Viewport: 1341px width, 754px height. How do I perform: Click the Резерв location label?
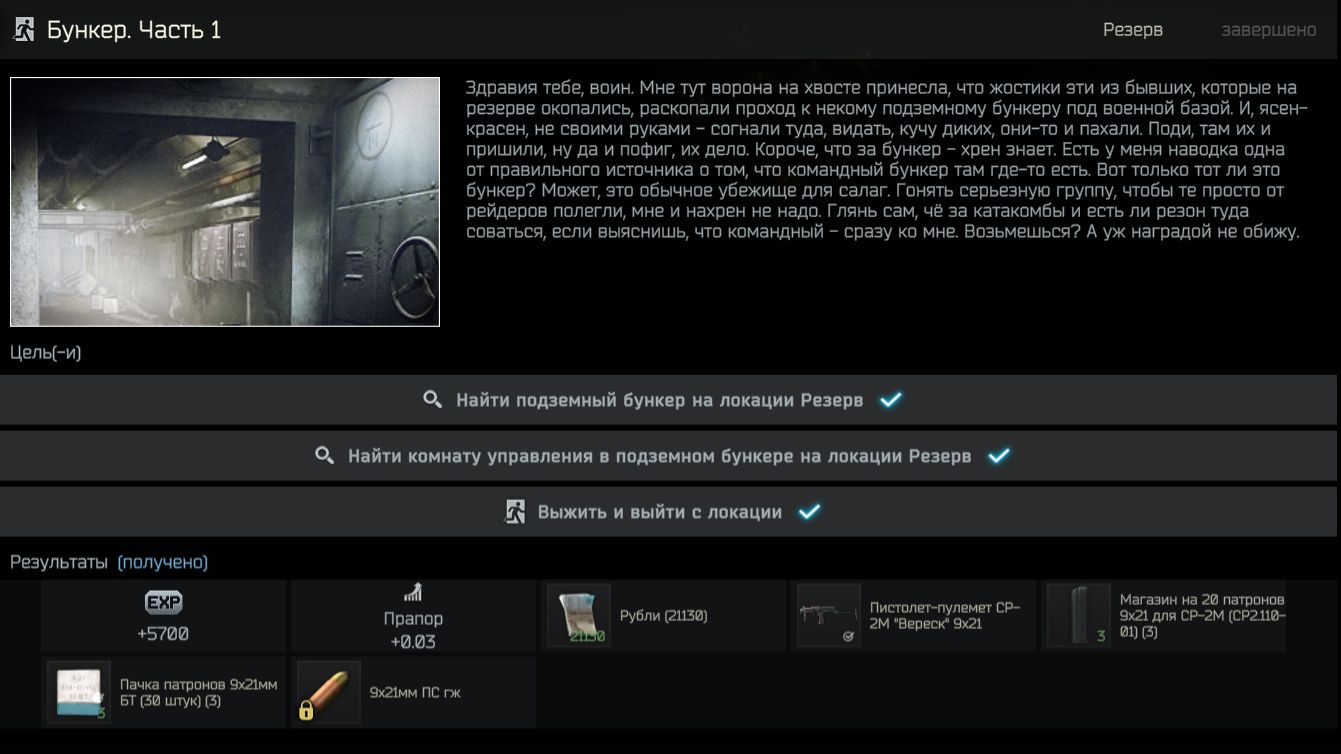(x=1133, y=30)
